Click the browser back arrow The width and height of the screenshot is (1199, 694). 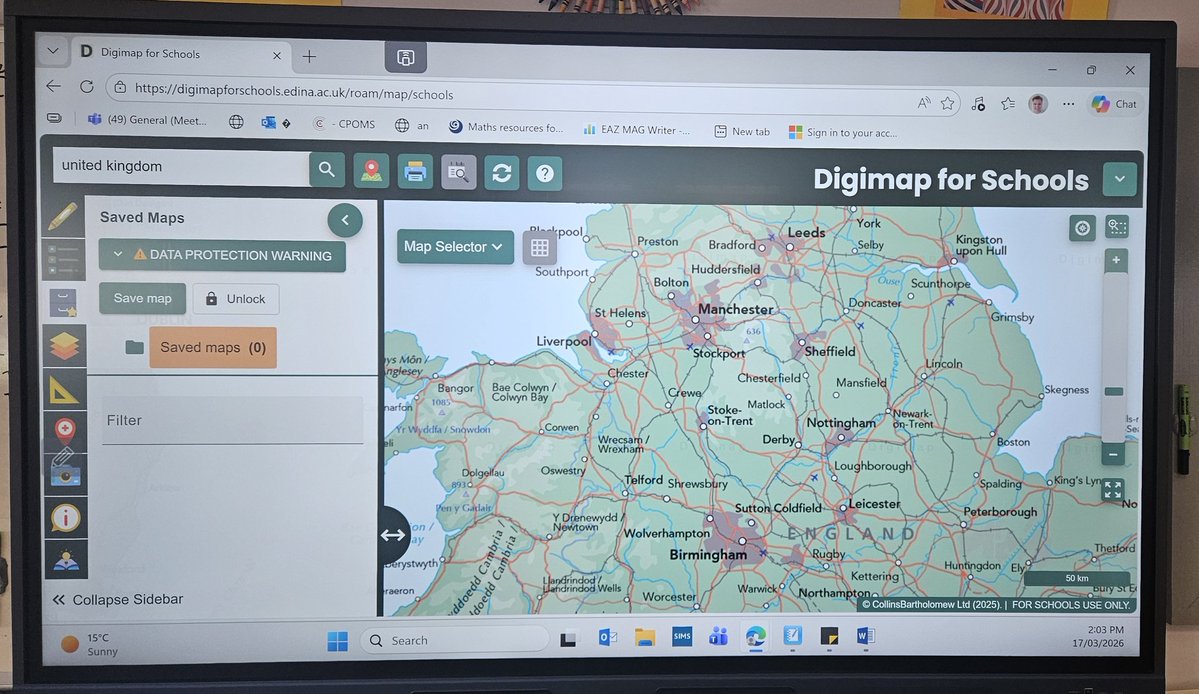[x=54, y=86]
